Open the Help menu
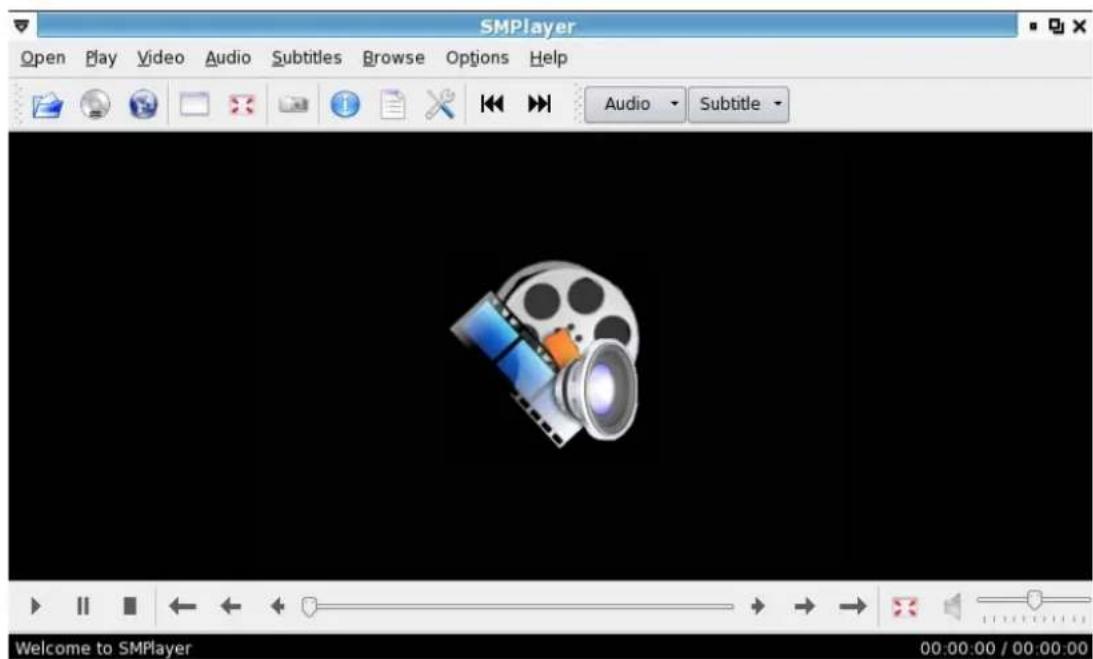Viewport: 1093px width, 659px height. tap(549, 58)
